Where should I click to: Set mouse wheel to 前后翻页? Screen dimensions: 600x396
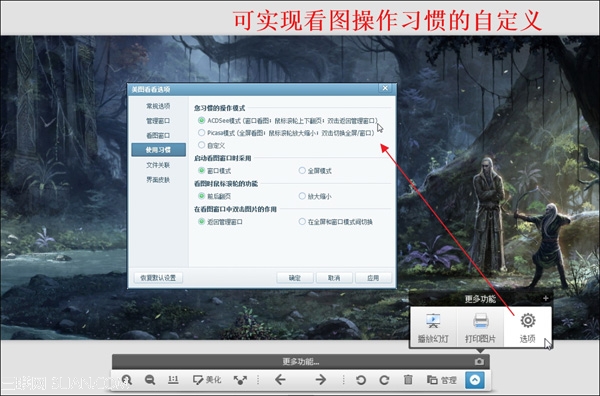coord(202,196)
